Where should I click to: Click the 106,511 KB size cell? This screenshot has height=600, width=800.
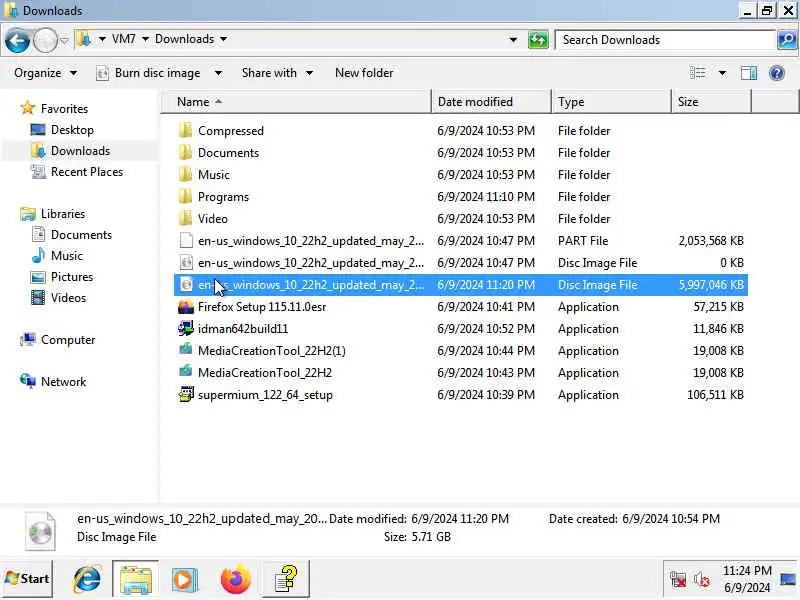click(715, 395)
